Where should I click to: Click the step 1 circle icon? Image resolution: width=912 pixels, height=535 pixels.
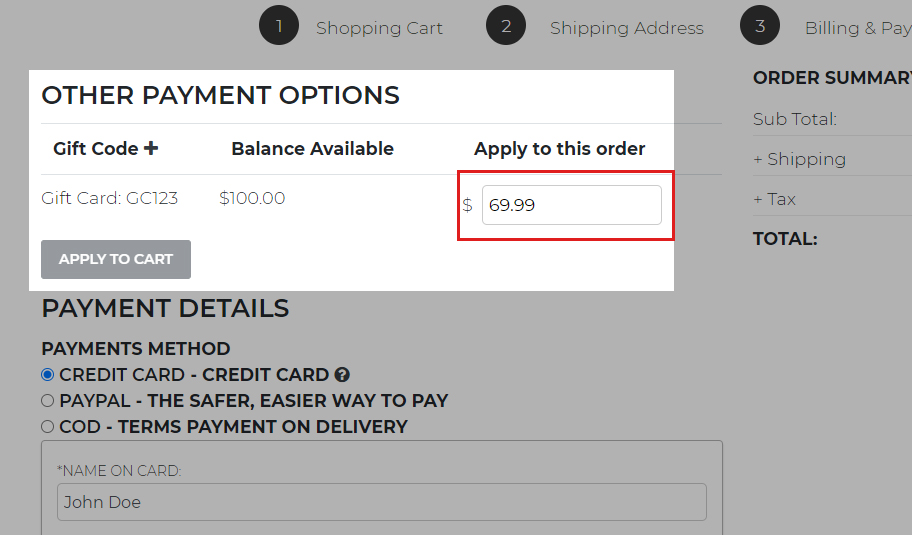[x=279, y=27]
